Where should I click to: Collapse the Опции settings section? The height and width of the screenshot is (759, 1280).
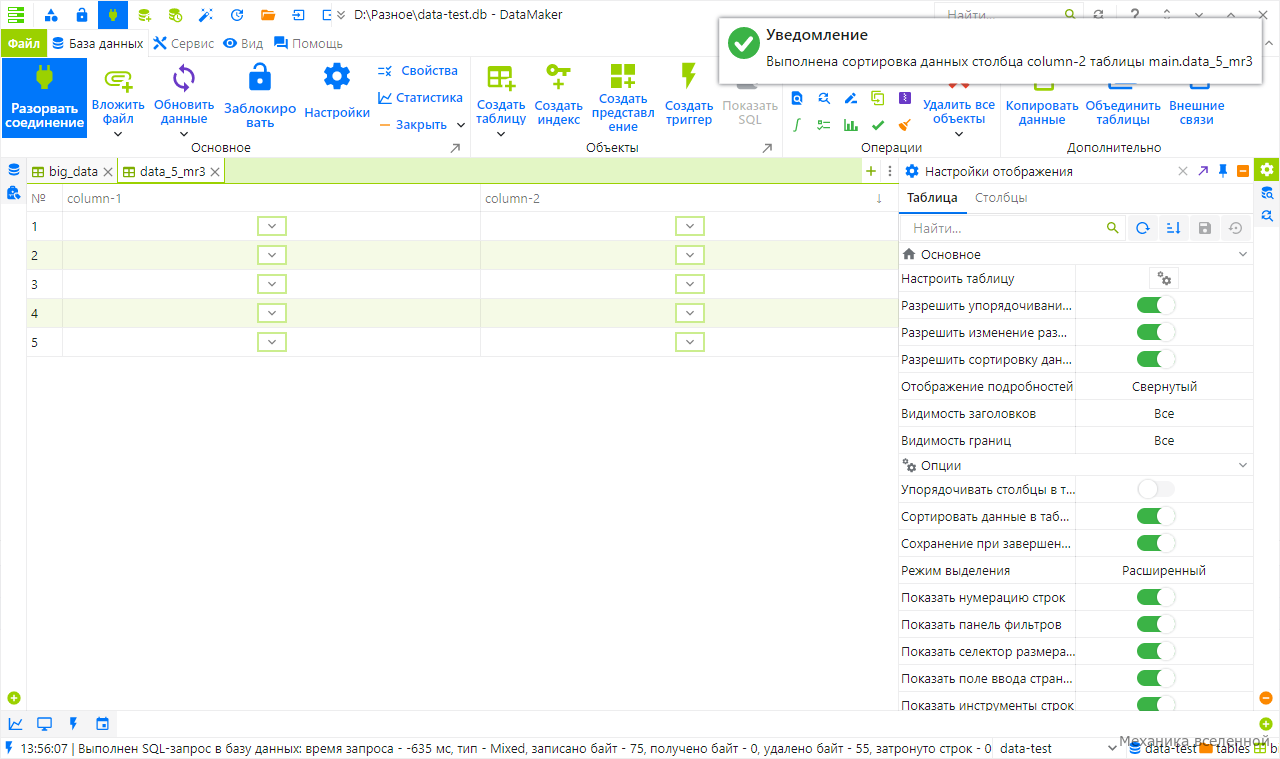point(1243,465)
